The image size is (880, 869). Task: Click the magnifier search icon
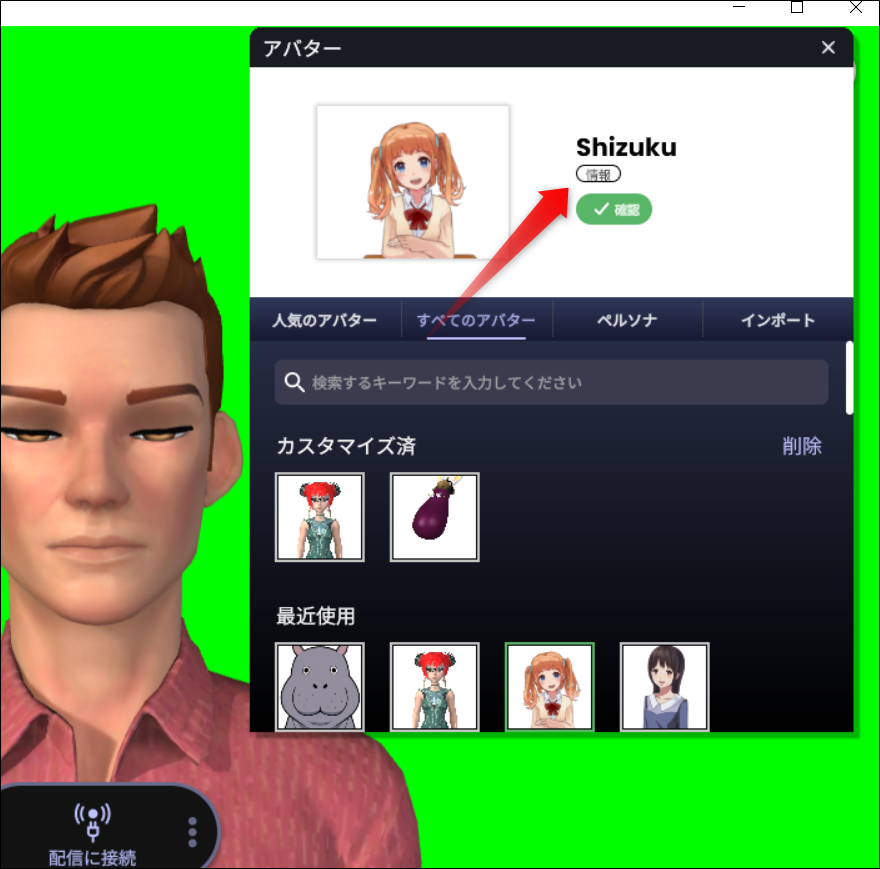(x=294, y=382)
